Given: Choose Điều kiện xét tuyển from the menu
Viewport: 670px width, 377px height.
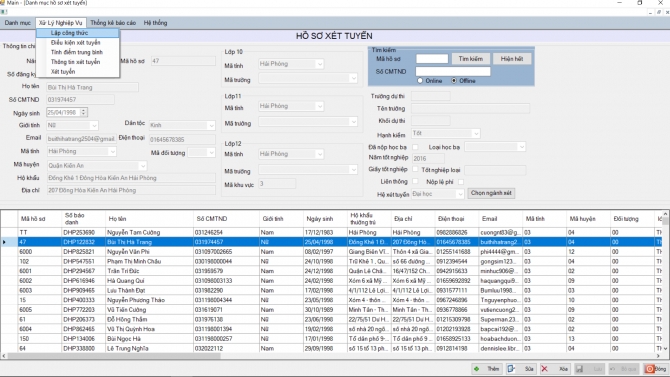Looking at the screenshot, I should [77, 43].
